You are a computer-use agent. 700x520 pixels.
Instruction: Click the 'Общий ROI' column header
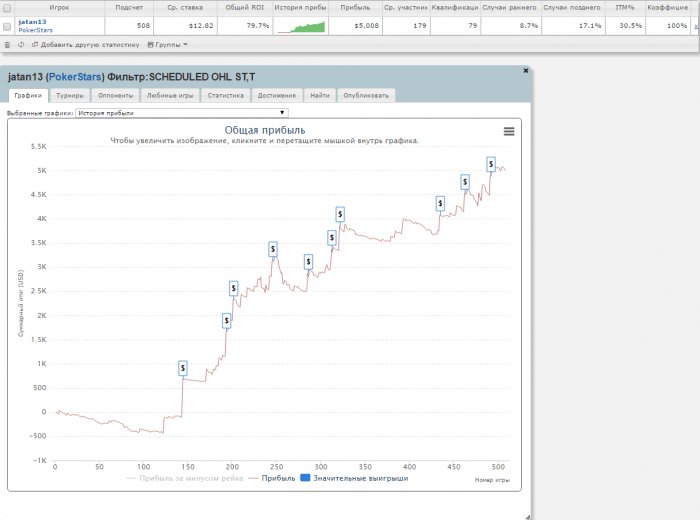pos(243,7)
